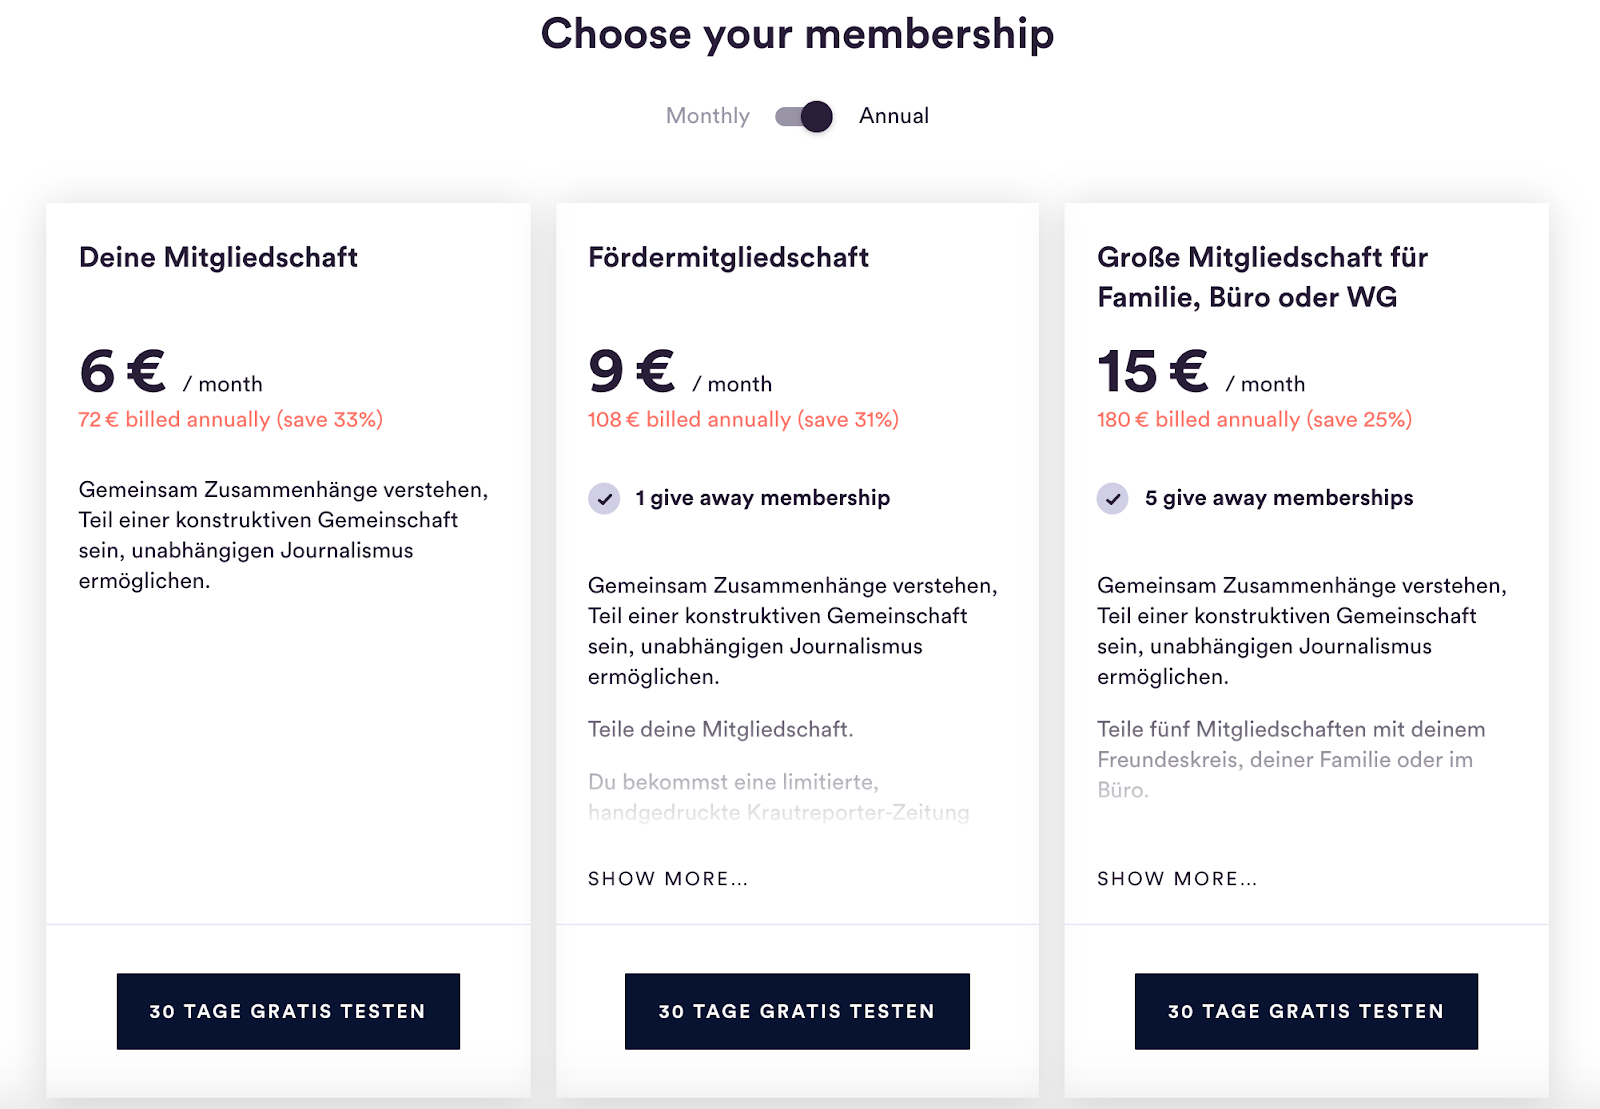
Task: Click the 6 € per month price
Action: point(171,372)
